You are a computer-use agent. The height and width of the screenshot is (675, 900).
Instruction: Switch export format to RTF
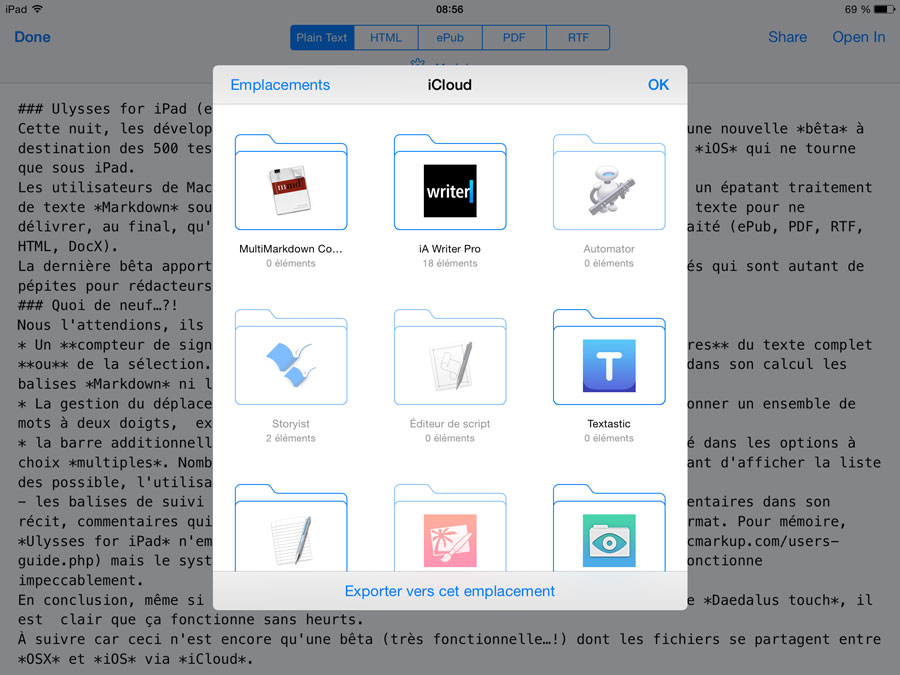[x=578, y=38]
